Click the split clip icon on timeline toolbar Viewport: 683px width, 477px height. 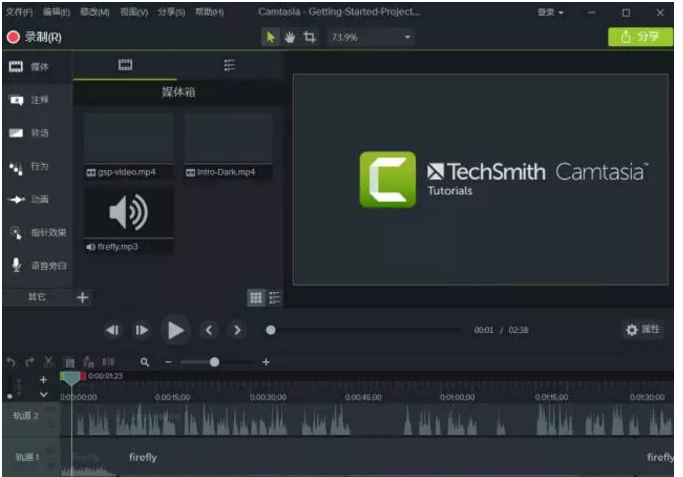click(108, 362)
